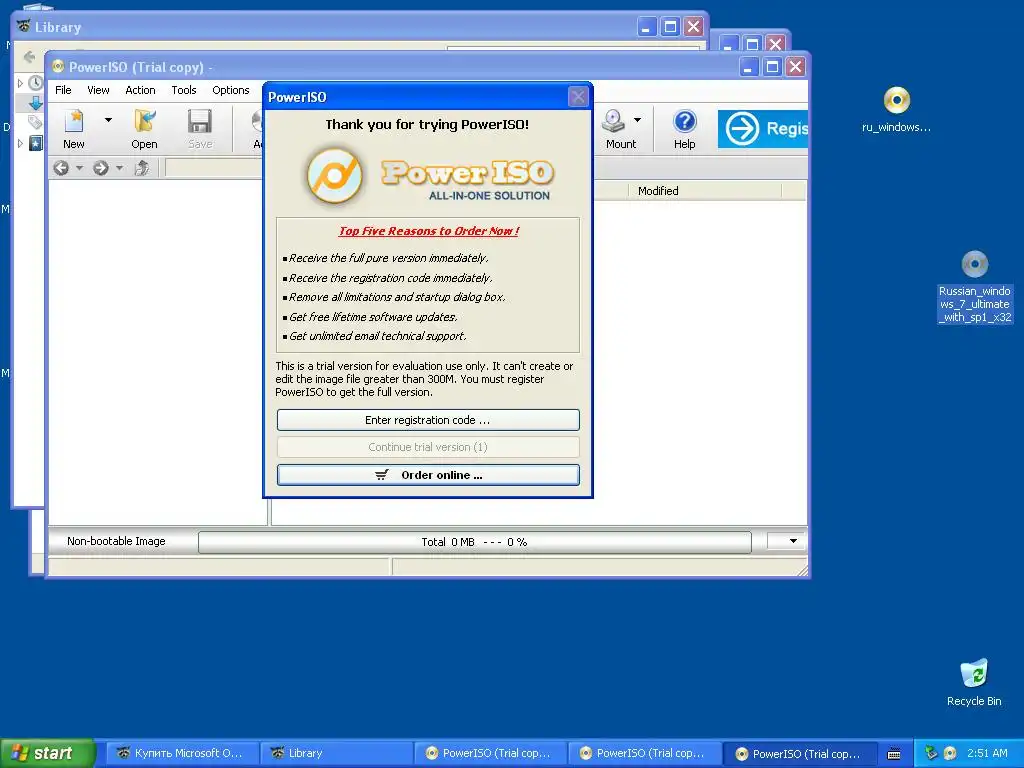Open the Tools menu
The height and width of the screenshot is (768, 1024).
click(184, 90)
